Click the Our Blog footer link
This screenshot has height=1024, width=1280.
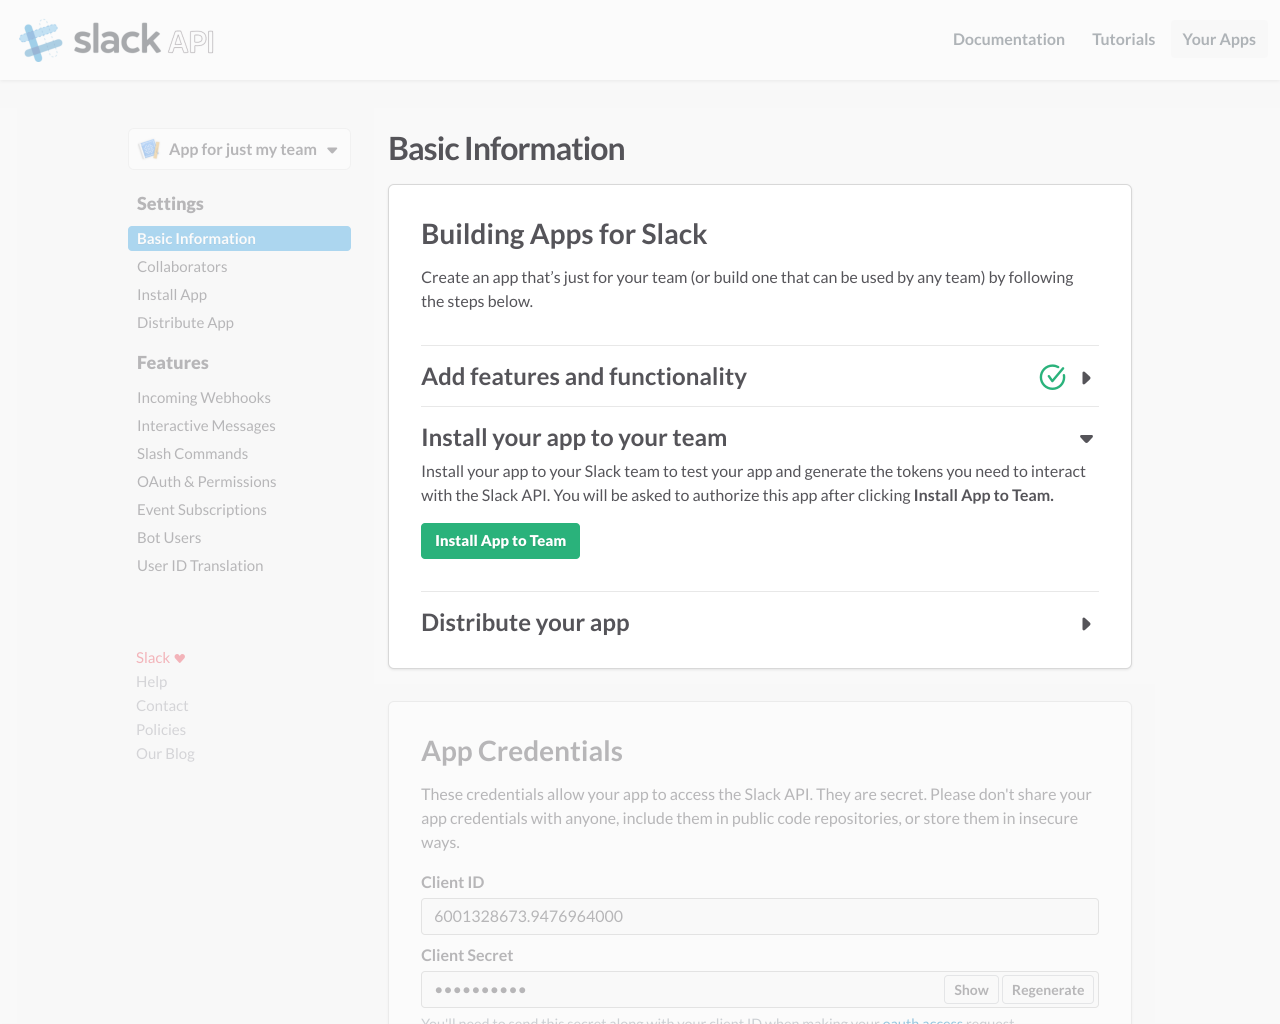(x=165, y=754)
